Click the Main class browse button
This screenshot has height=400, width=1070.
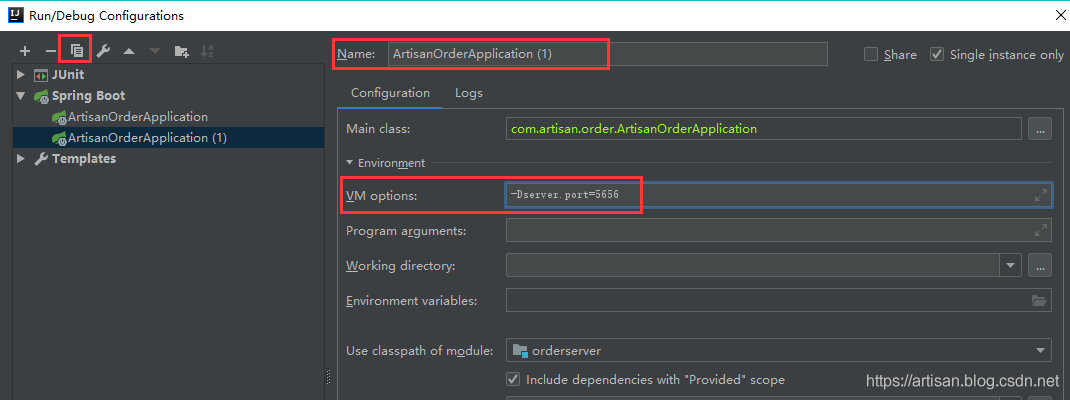tap(1040, 129)
